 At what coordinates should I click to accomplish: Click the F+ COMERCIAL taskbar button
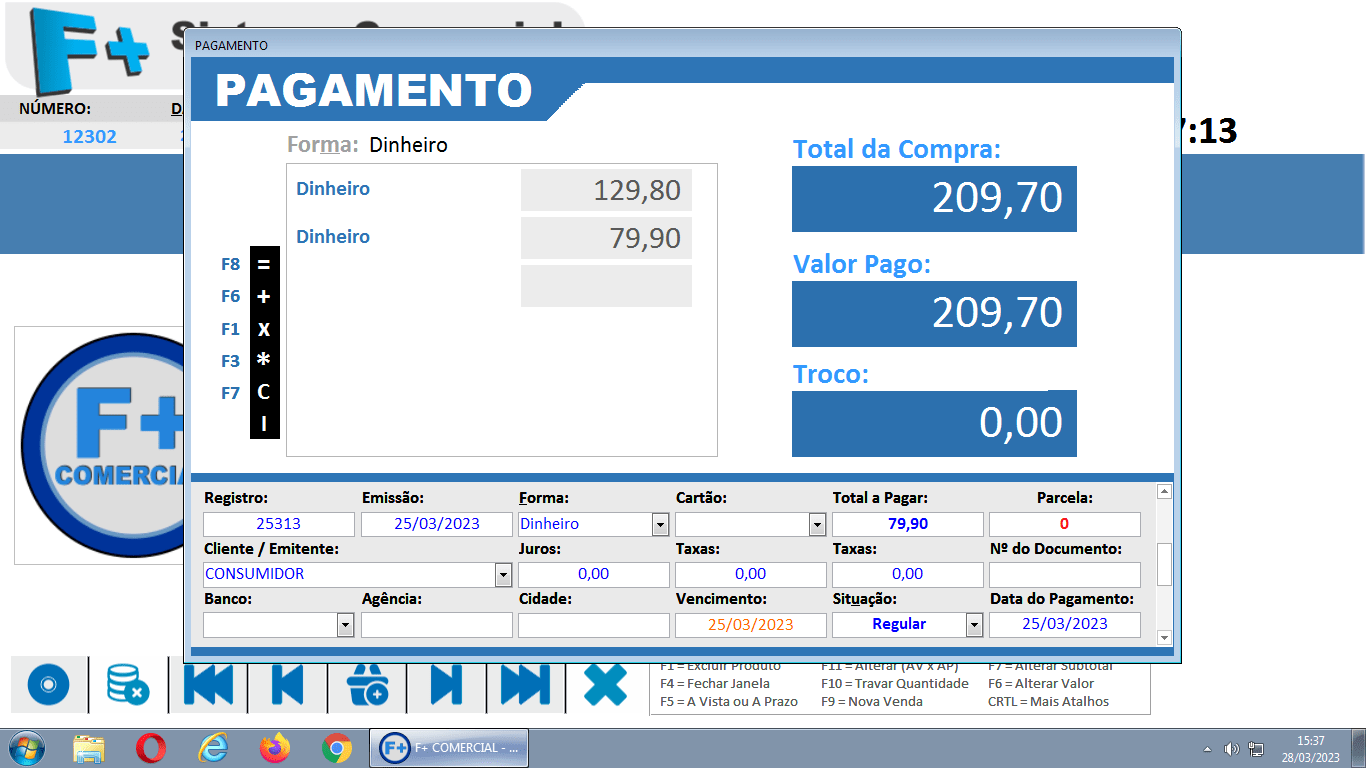coord(449,748)
